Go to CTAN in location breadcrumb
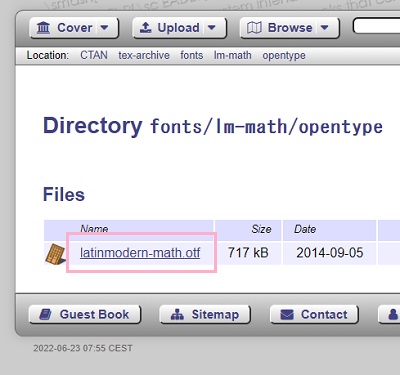This screenshot has width=400, height=375. point(94,55)
